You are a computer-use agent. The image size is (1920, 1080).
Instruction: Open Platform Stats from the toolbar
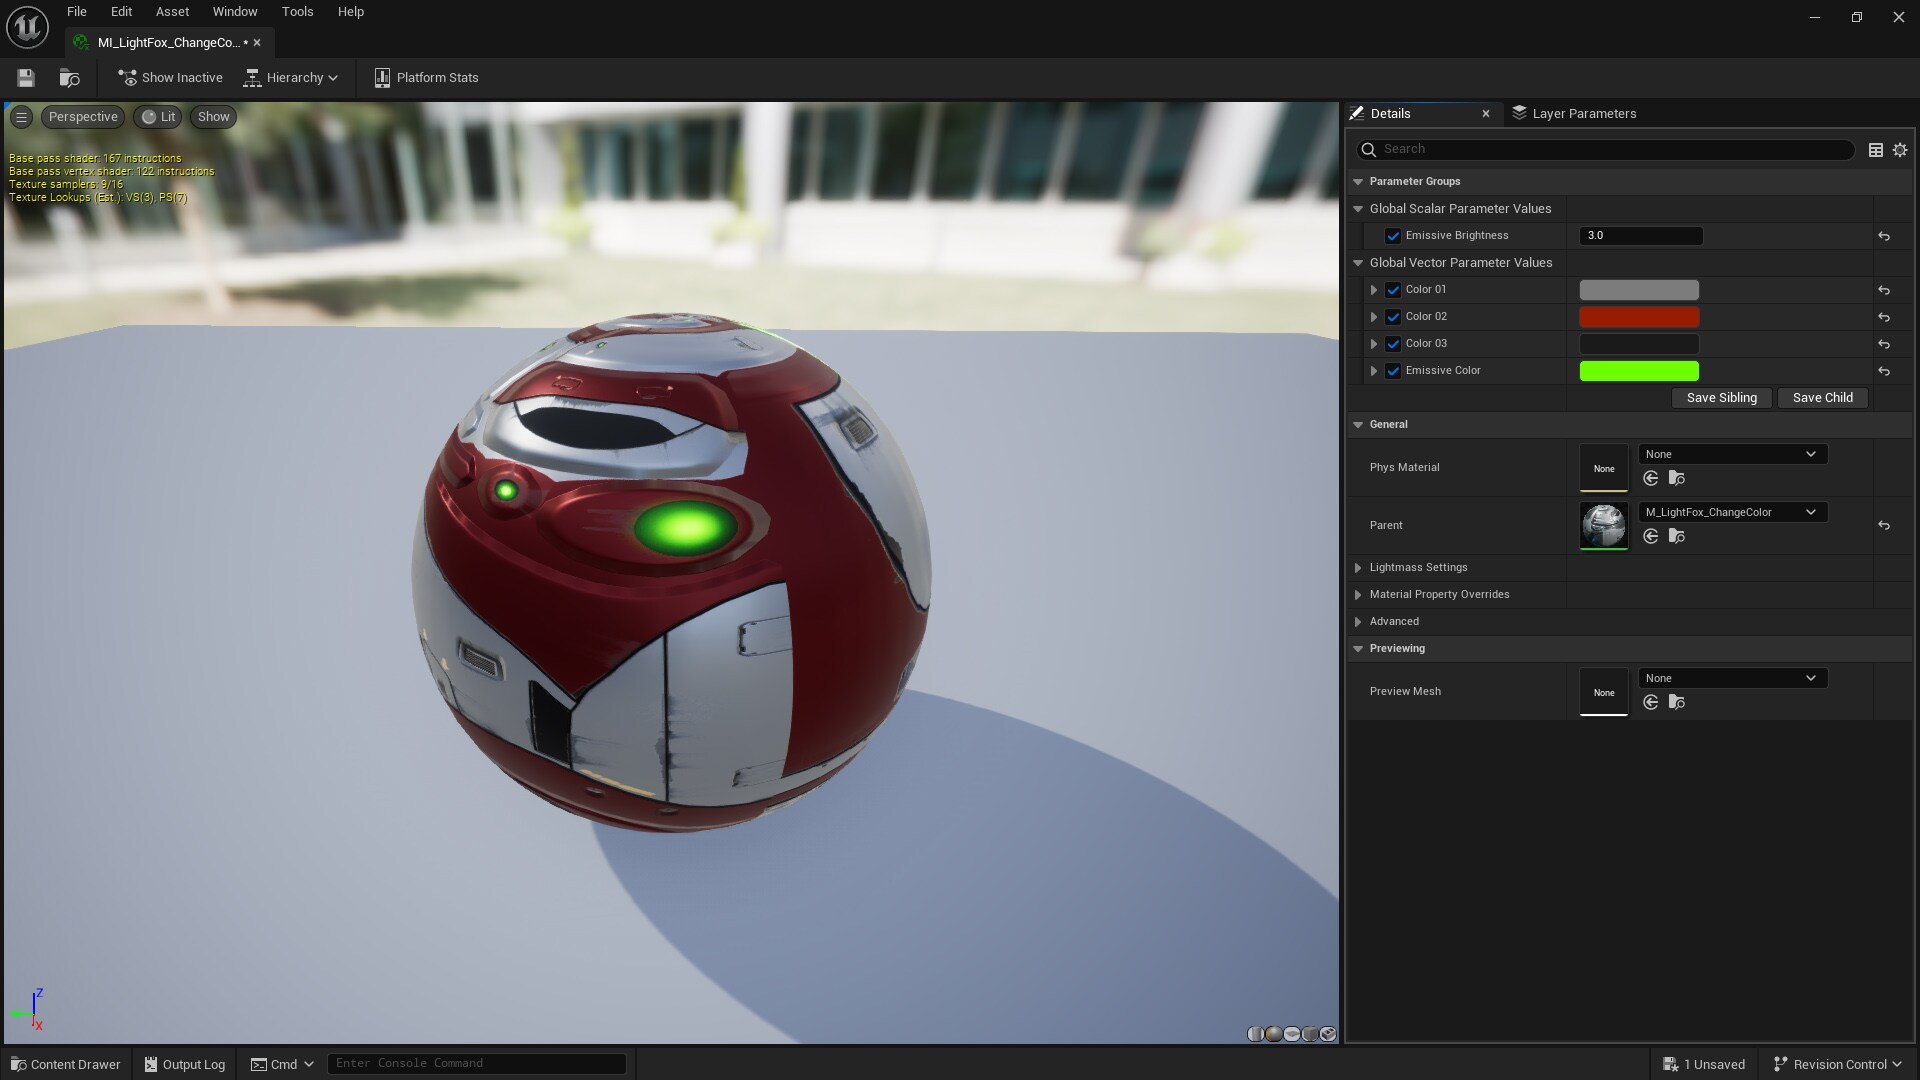(425, 77)
